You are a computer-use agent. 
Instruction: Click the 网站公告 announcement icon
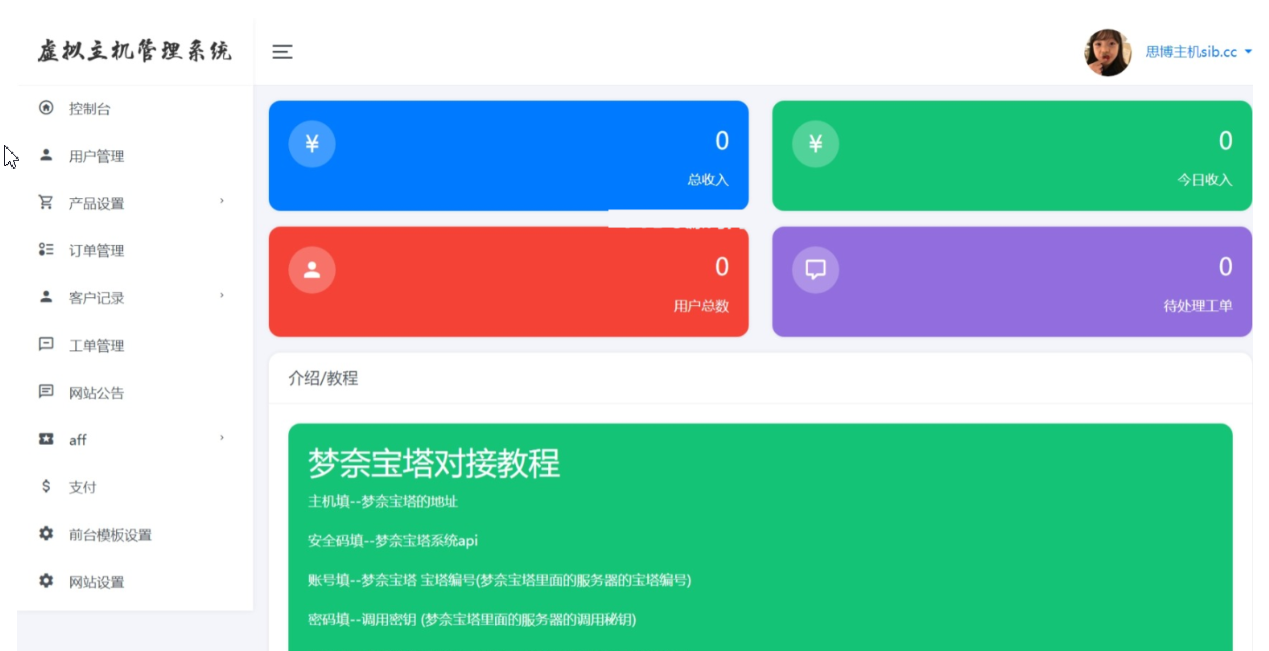46,392
